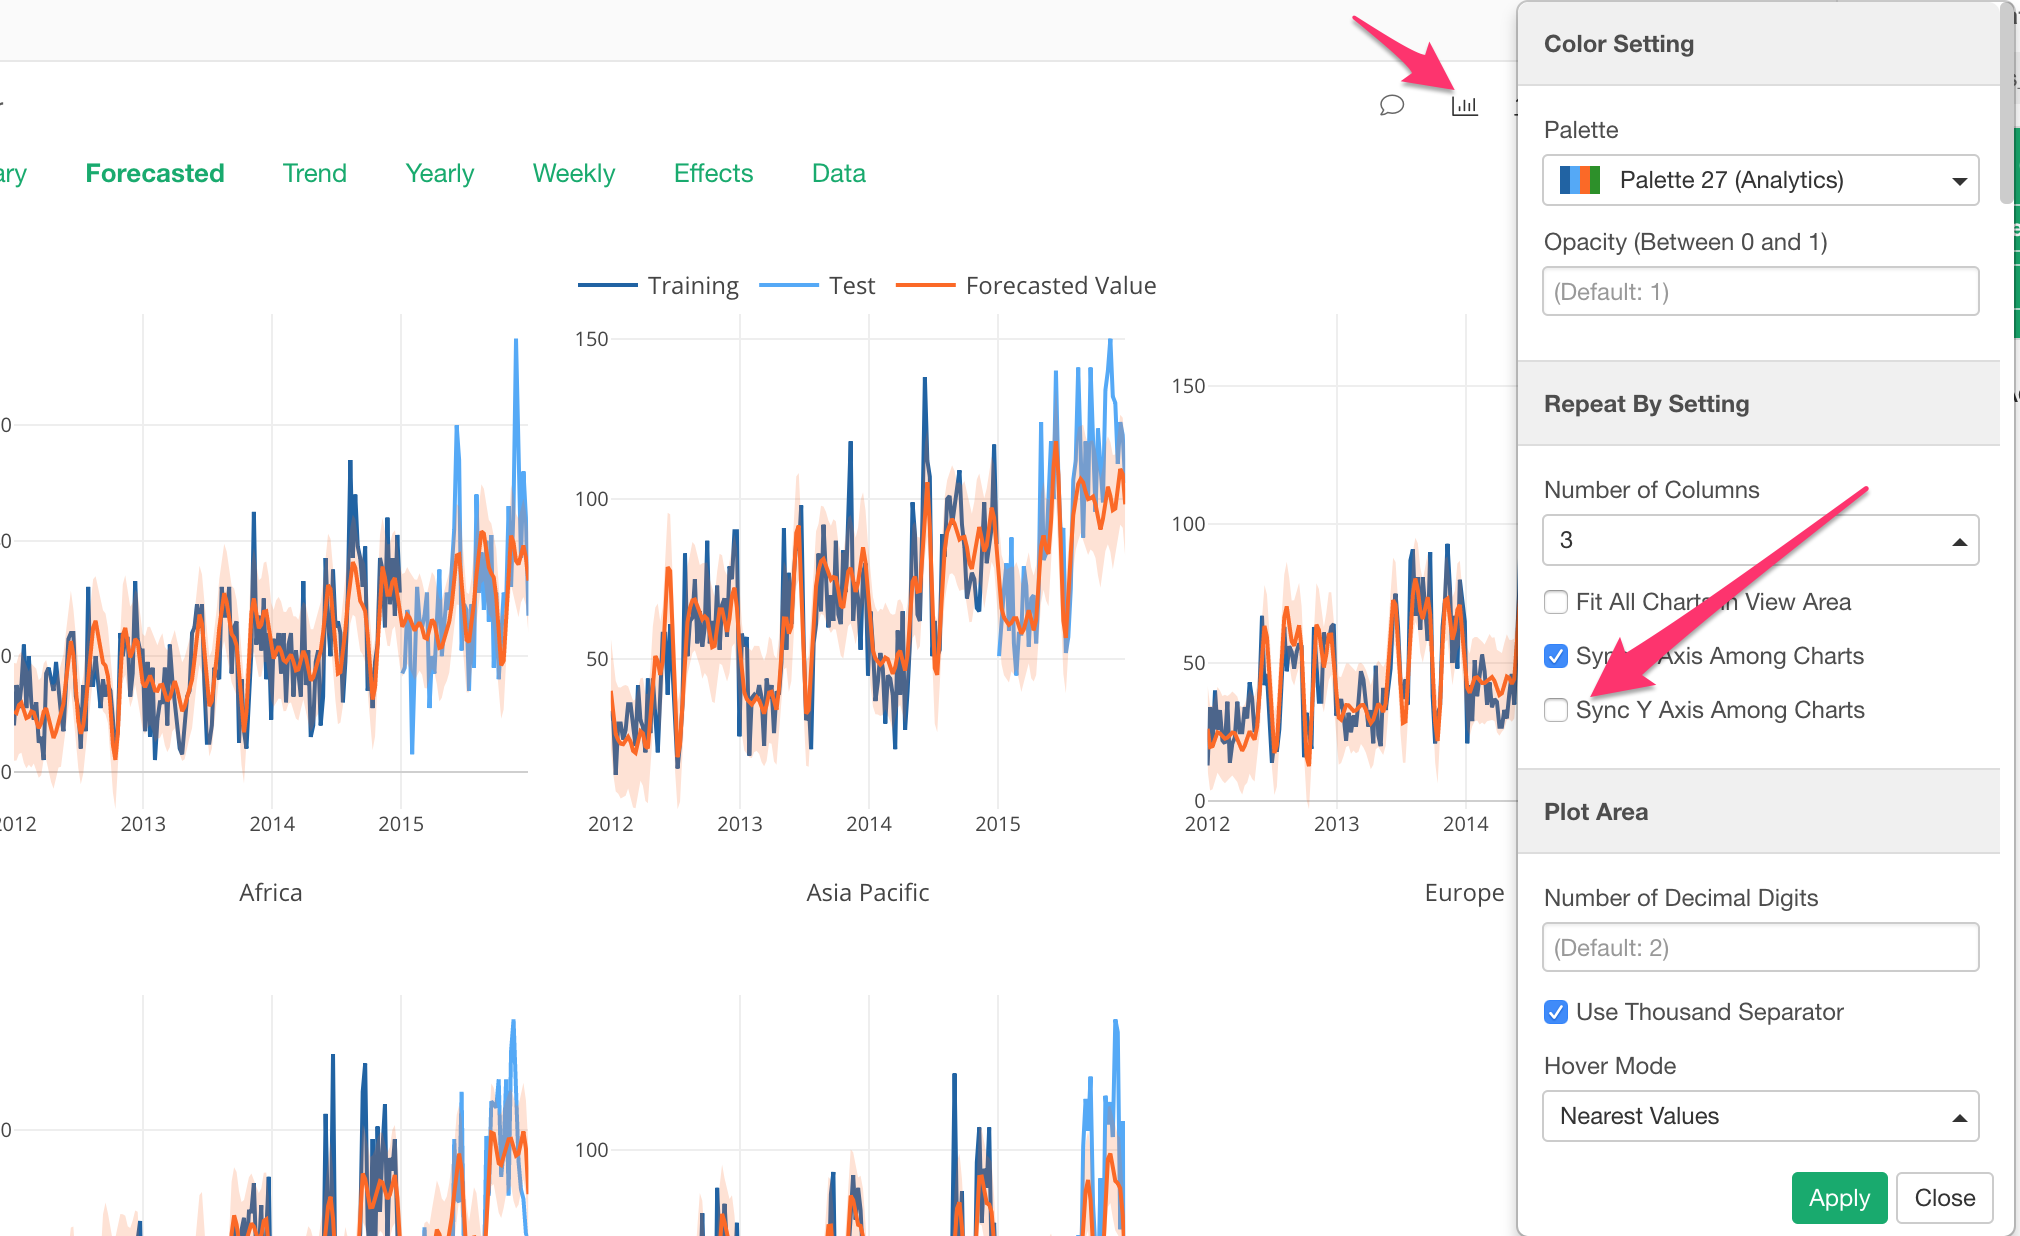The image size is (2020, 1236).
Task: Toggle Forecasted Value legend entry
Action: [x=1060, y=286]
